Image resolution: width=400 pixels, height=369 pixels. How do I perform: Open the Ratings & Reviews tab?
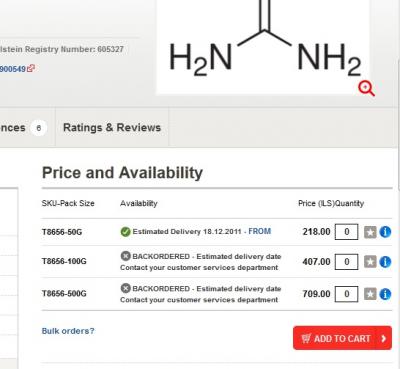[x=112, y=127]
